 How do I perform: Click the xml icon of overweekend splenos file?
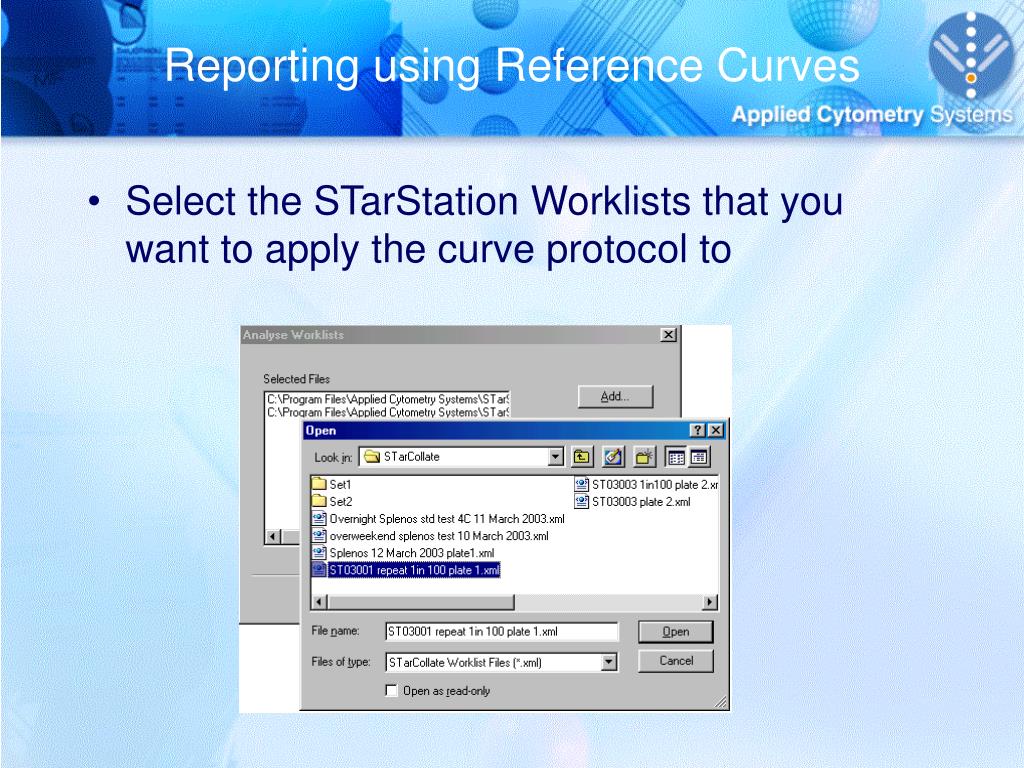pos(319,536)
